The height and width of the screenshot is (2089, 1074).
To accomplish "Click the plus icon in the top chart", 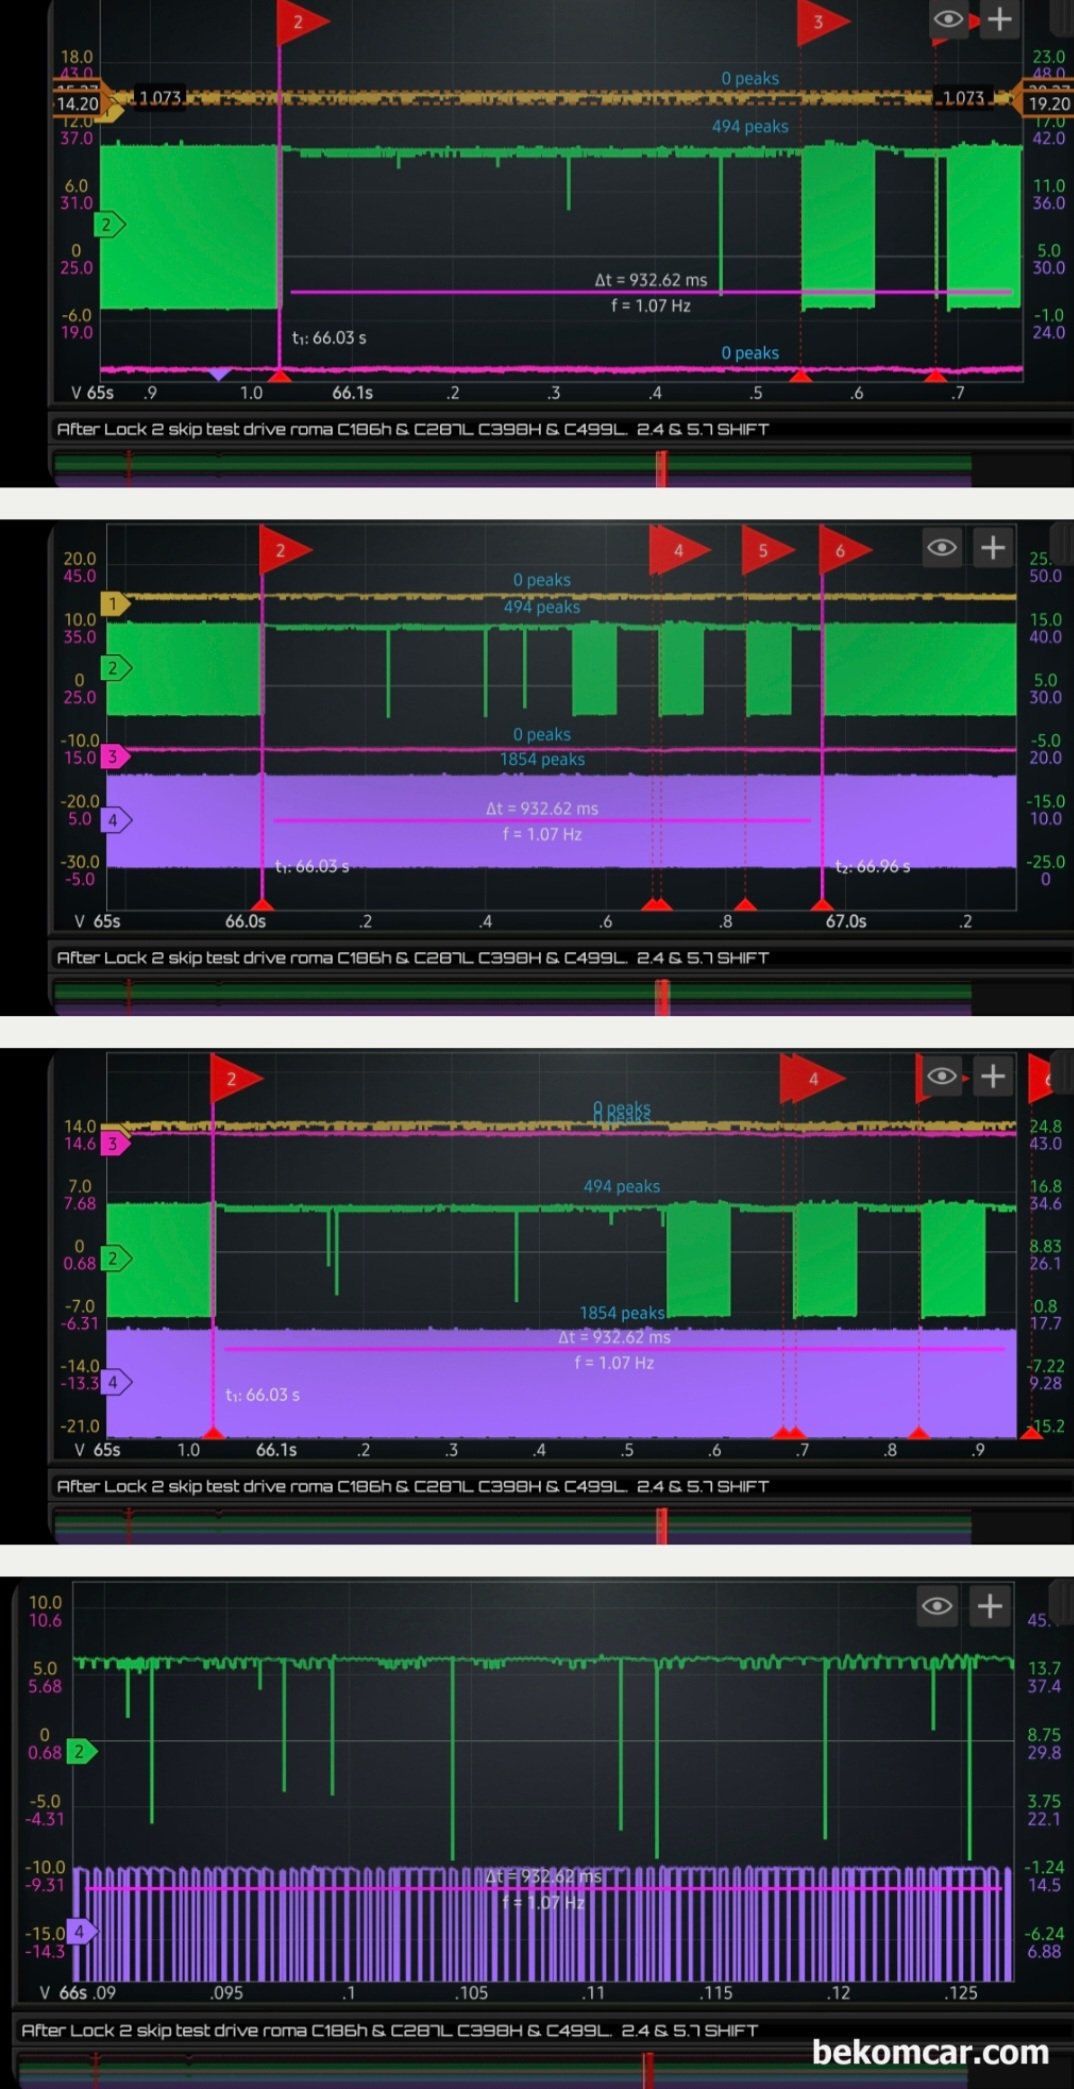I will (x=999, y=19).
